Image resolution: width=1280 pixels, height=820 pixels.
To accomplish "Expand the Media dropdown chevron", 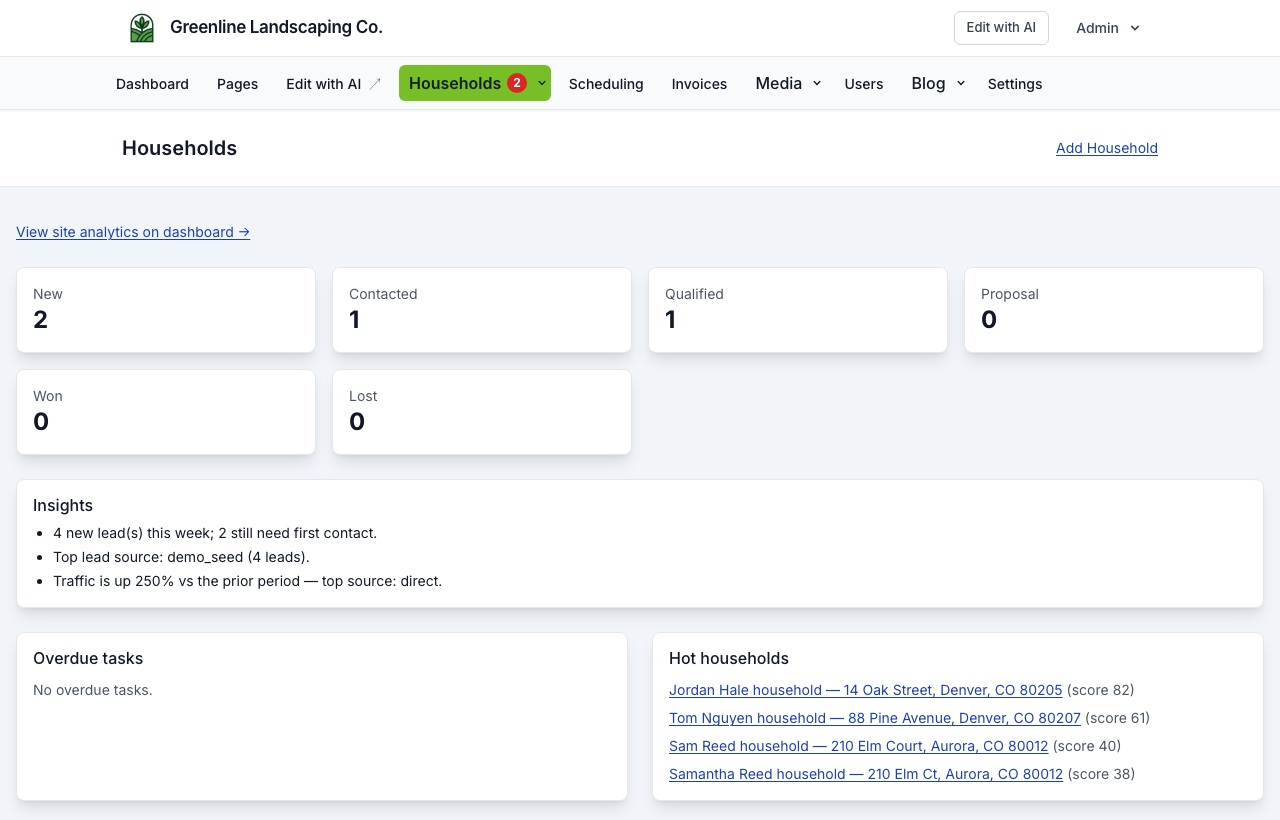I will click(x=817, y=83).
